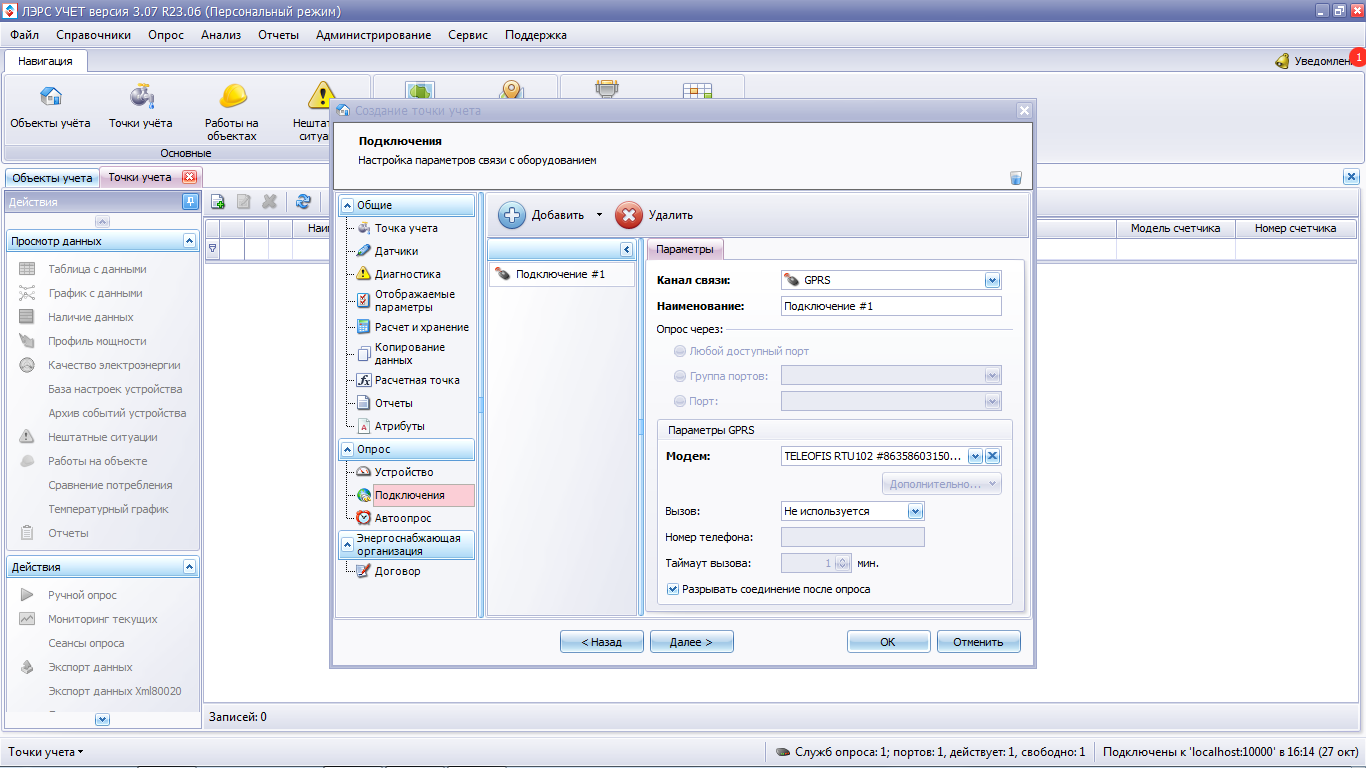1366x768 pixels.
Task: Click Модель счетчика column header
Action: tap(1175, 228)
